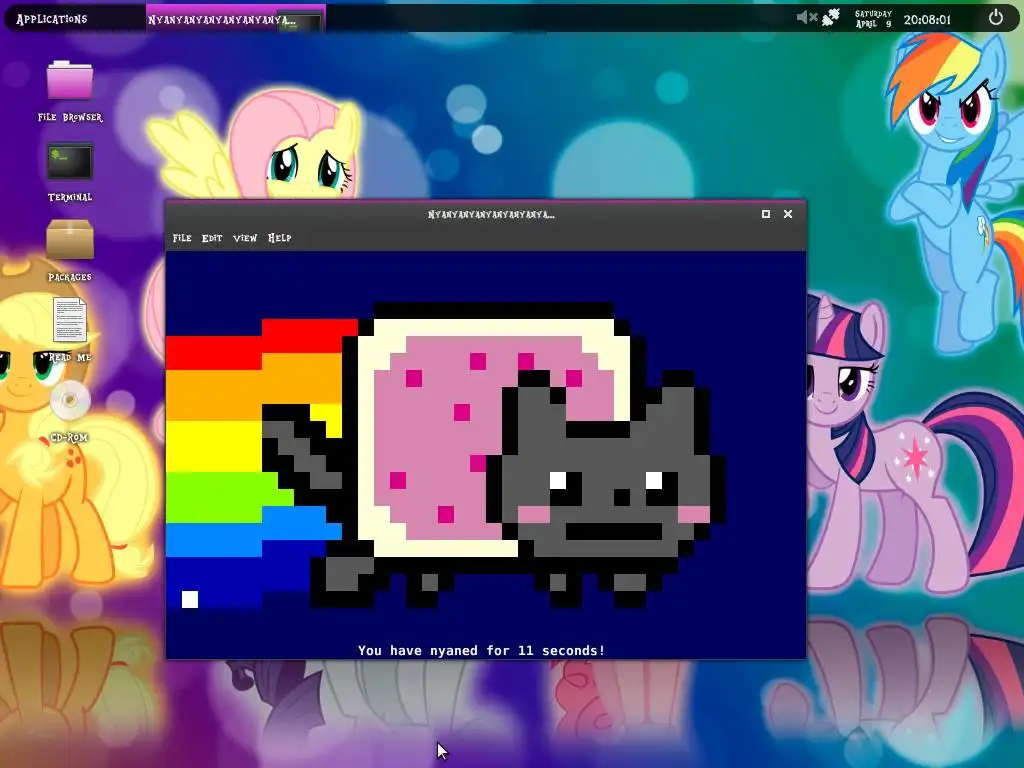
Task: Click the Saturday April 9 date
Action: click(x=873, y=19)
